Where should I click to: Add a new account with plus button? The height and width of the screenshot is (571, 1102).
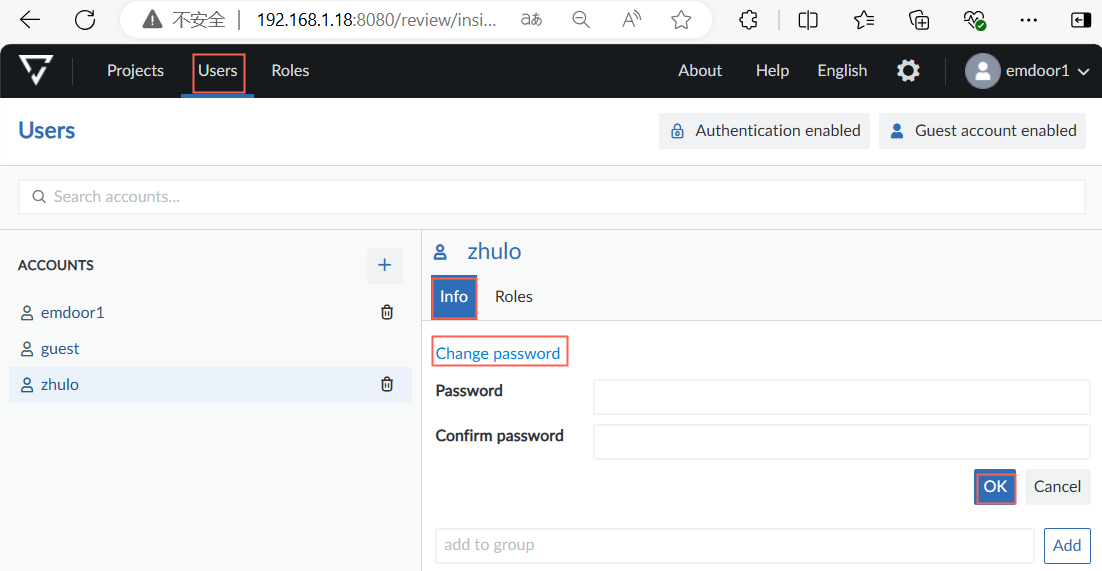click(x=384, y=266)
